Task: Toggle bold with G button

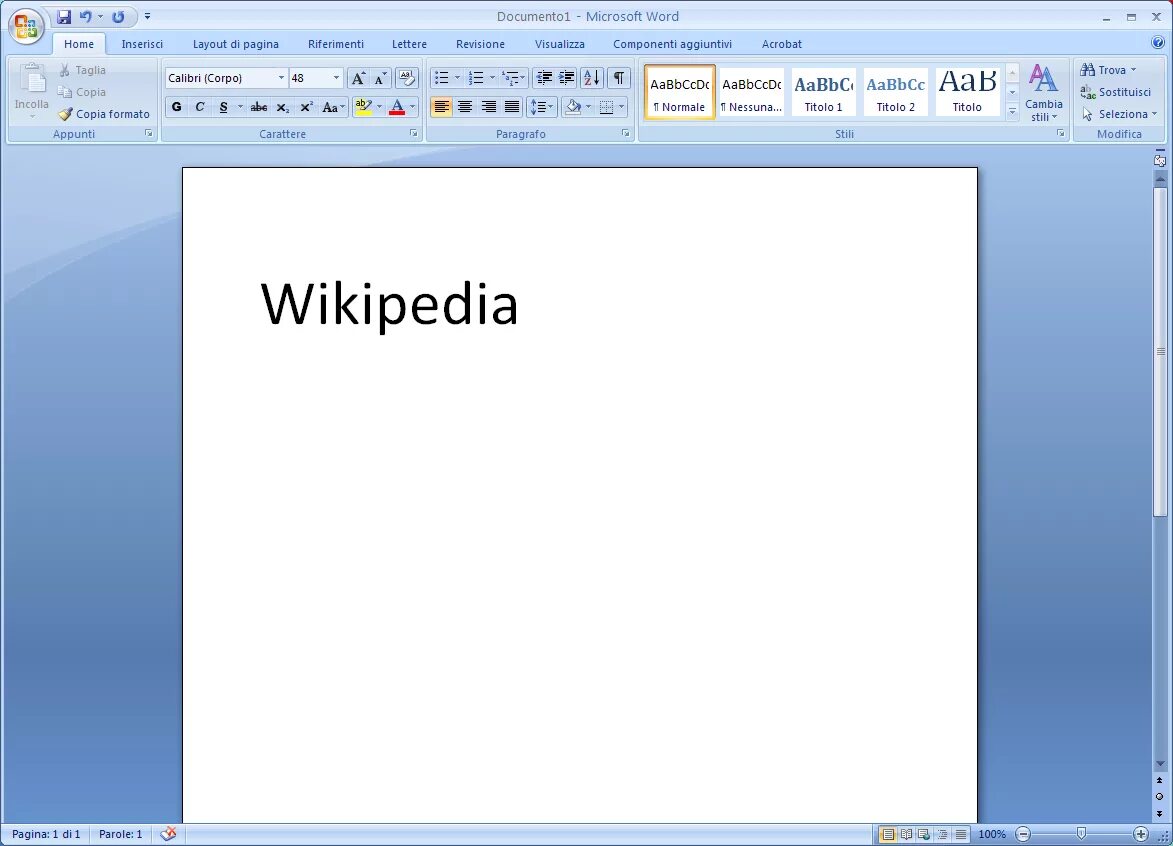Action: [177, 107]
